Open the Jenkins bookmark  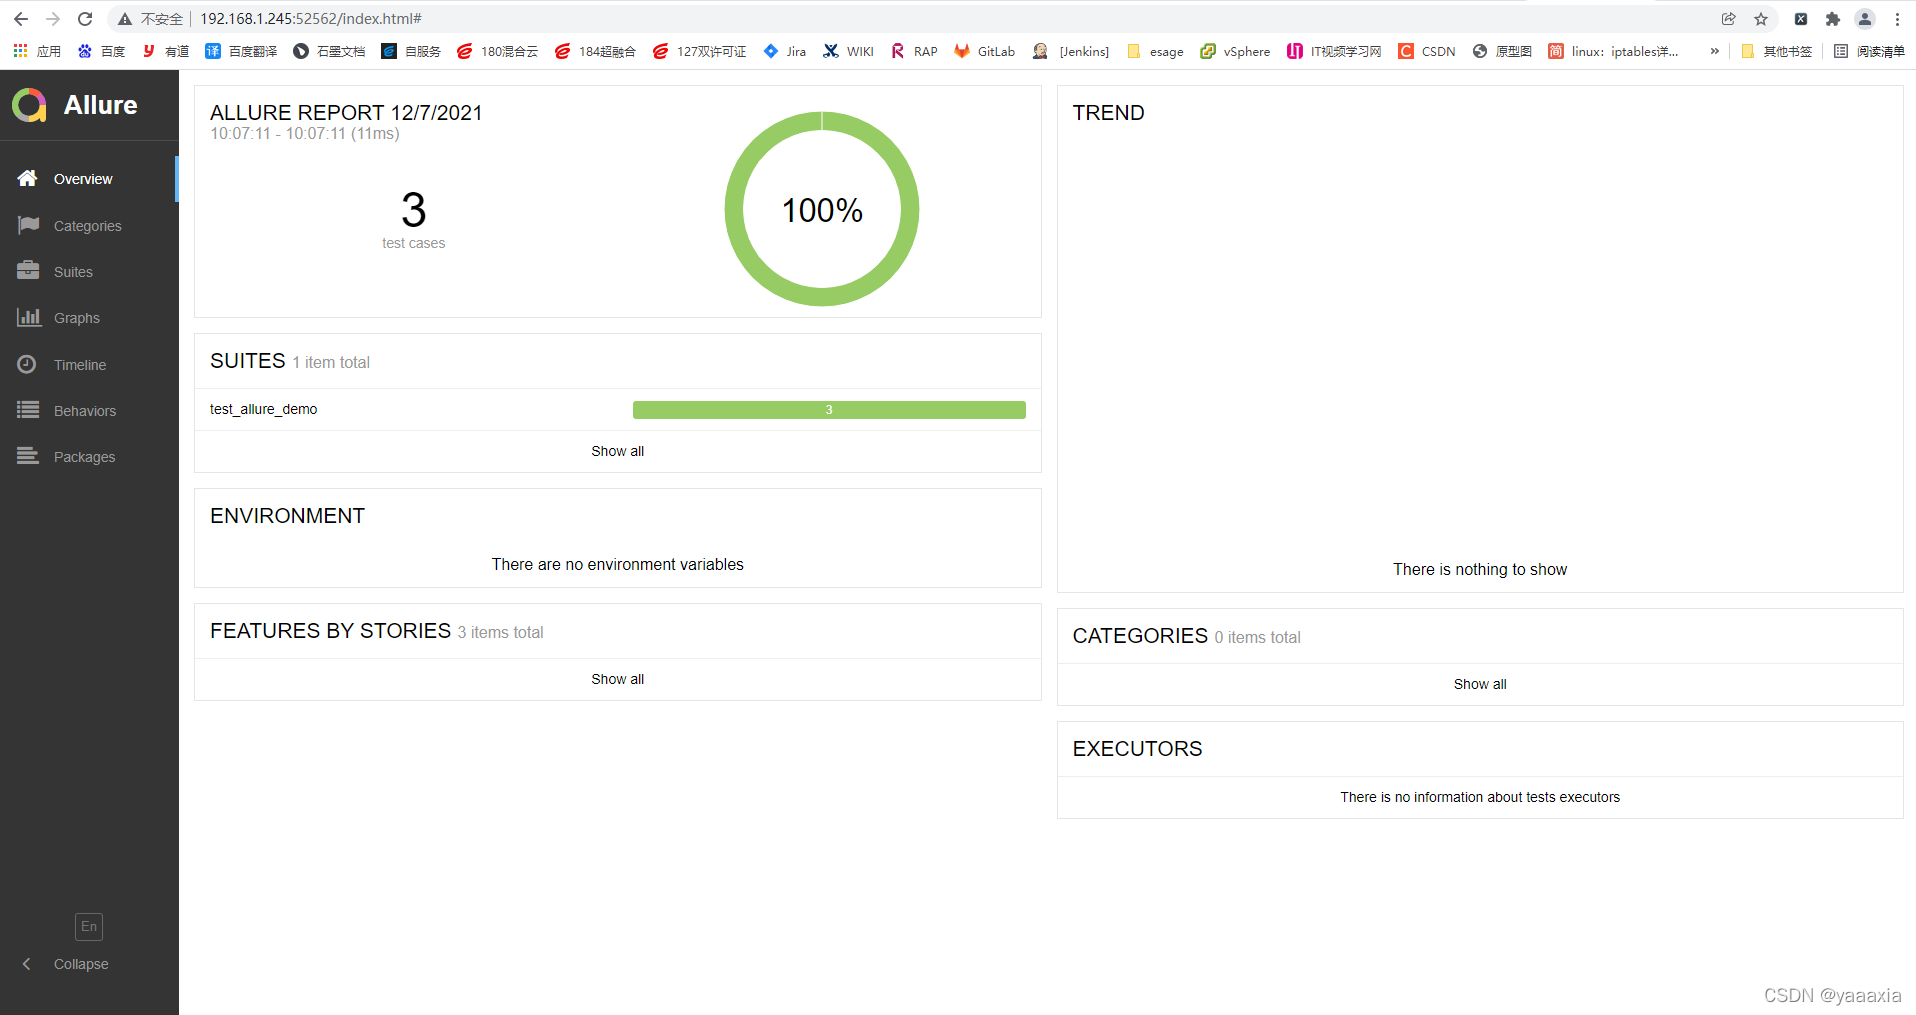click(x=1070, y=51)
